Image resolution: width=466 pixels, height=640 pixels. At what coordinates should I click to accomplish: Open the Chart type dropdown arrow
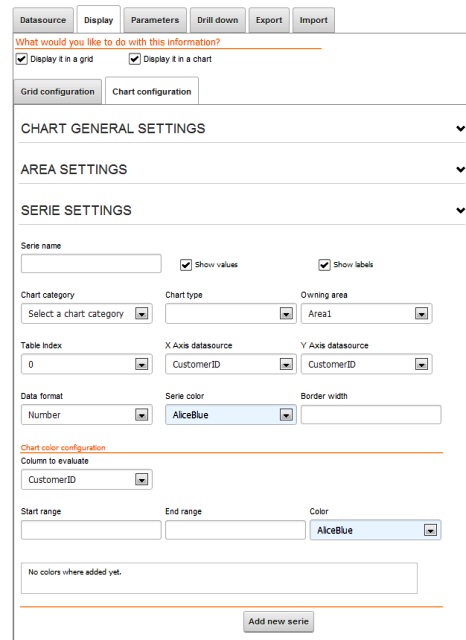(x=286, y=314)
